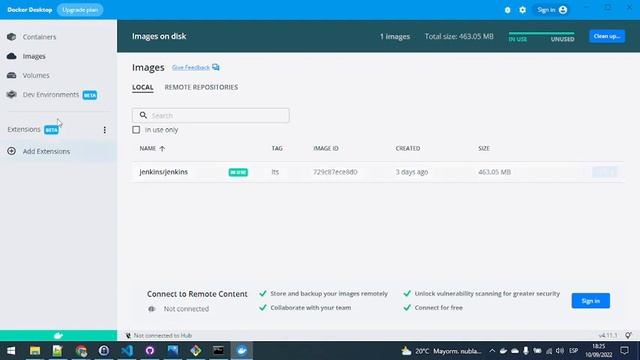The image size is (640, 360).
Task: Open the Windows Start menu
Action: (x=11, y=351)
